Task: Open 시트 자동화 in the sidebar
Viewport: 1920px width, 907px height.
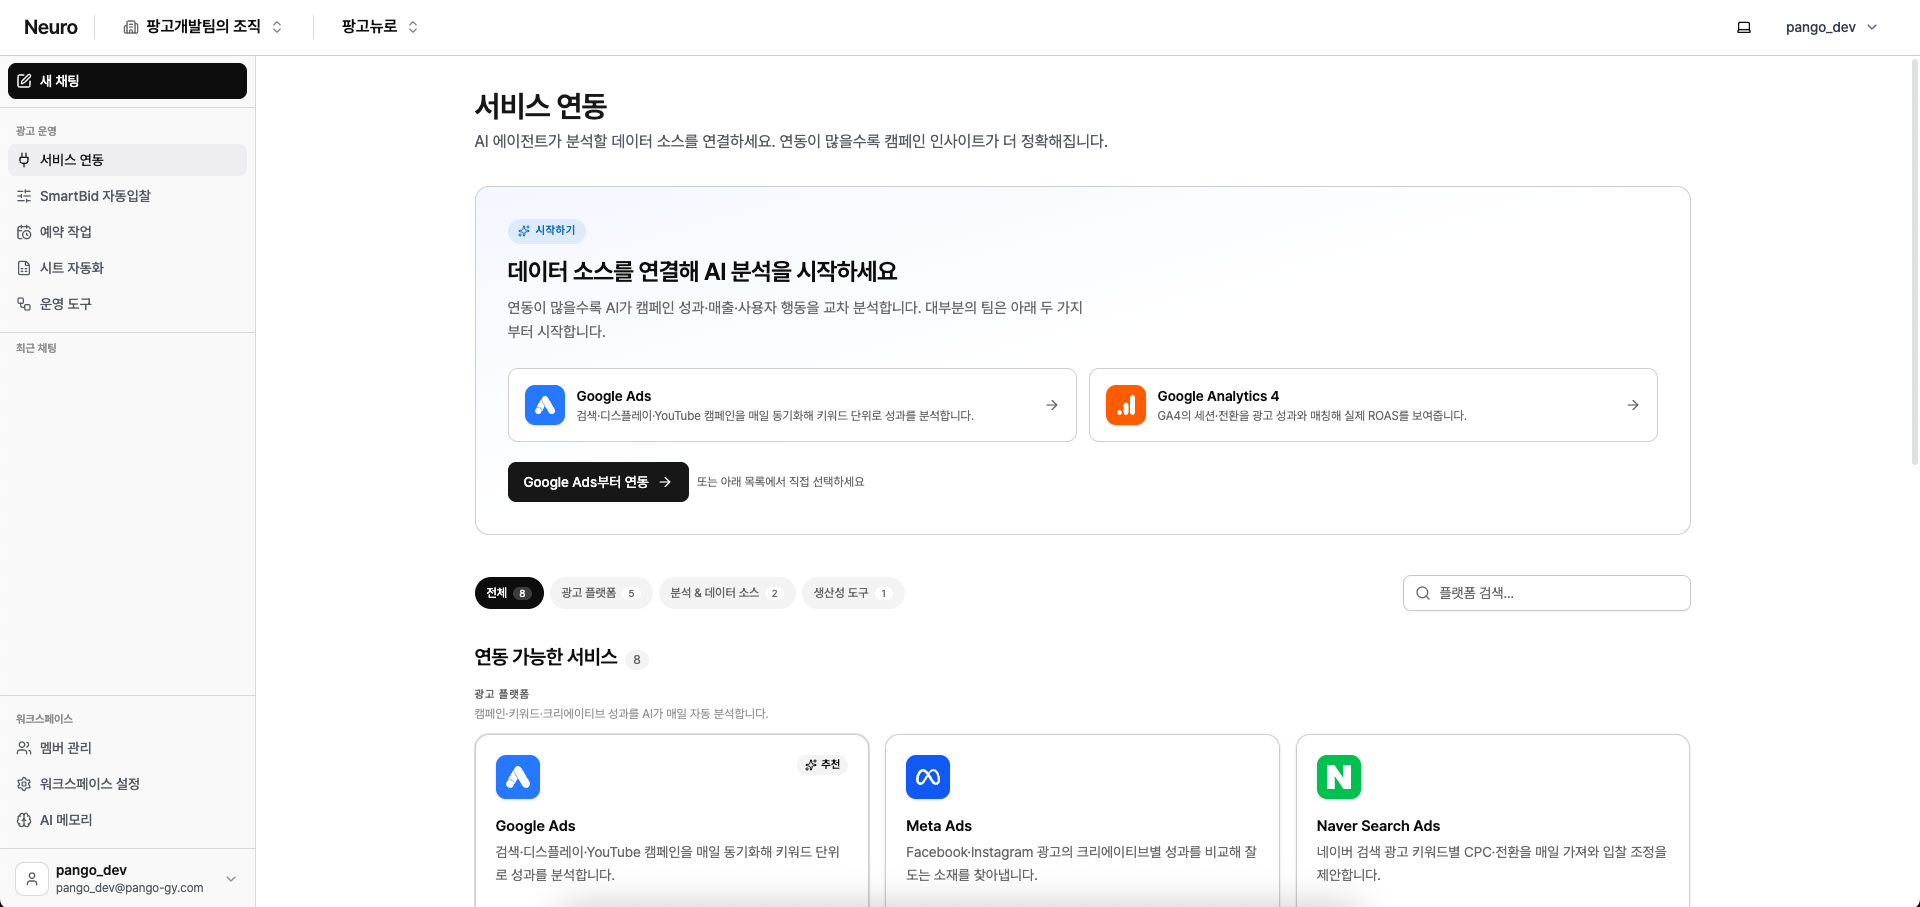Action: tap(127, 268)
